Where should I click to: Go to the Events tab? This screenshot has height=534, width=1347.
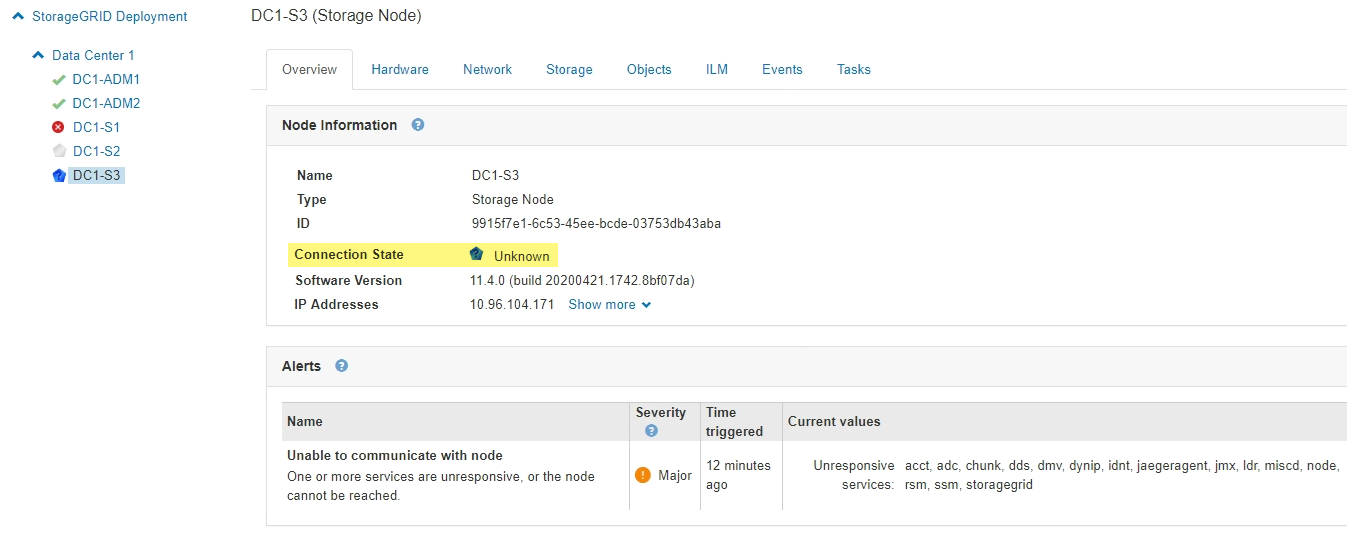point(782,70)
